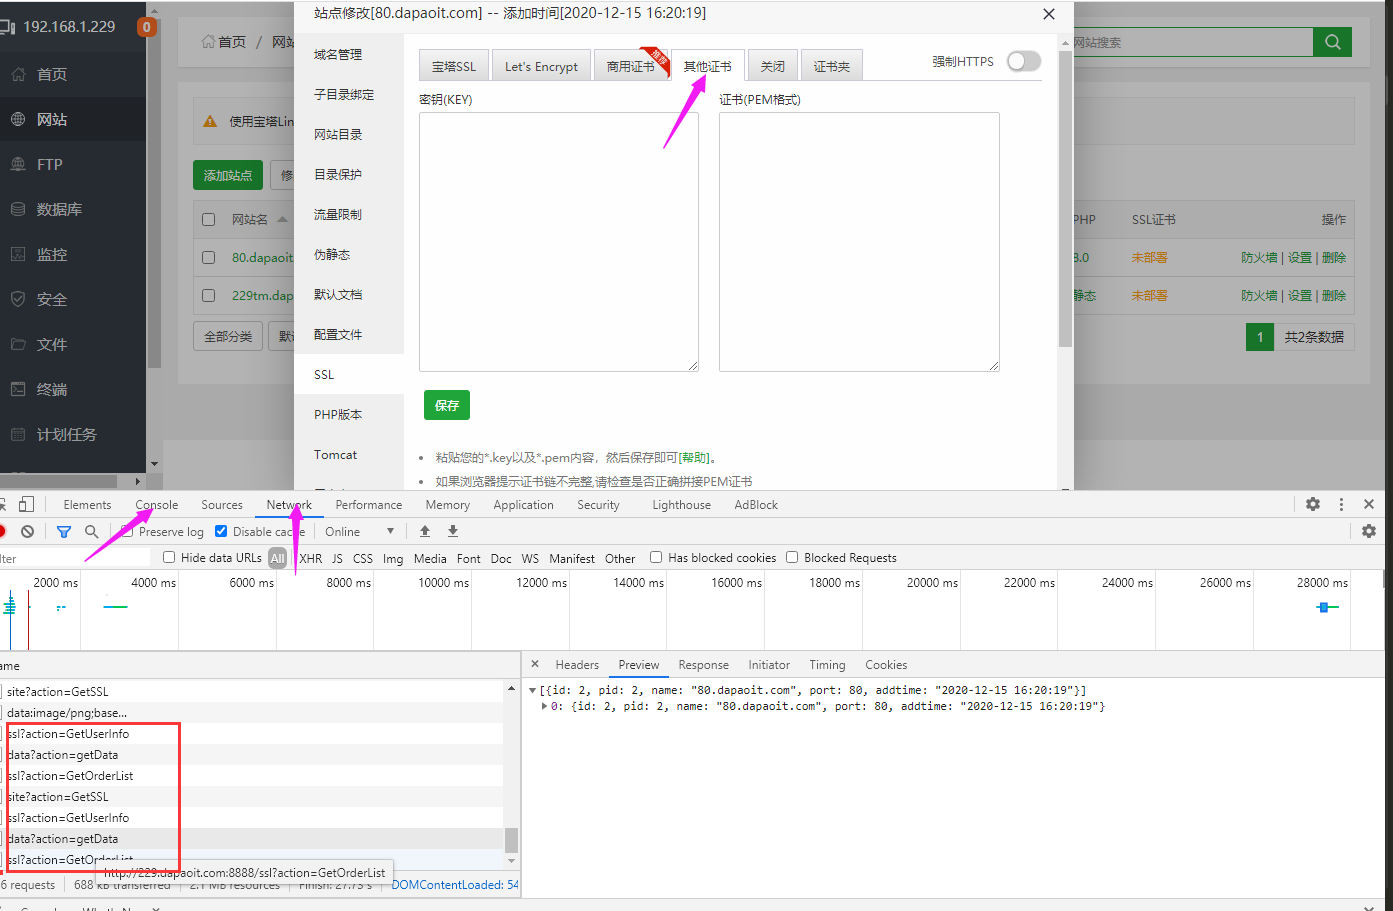The image size is (1393, 911).
Task: Click the clear network log icon
Action: tap(28, 531)
